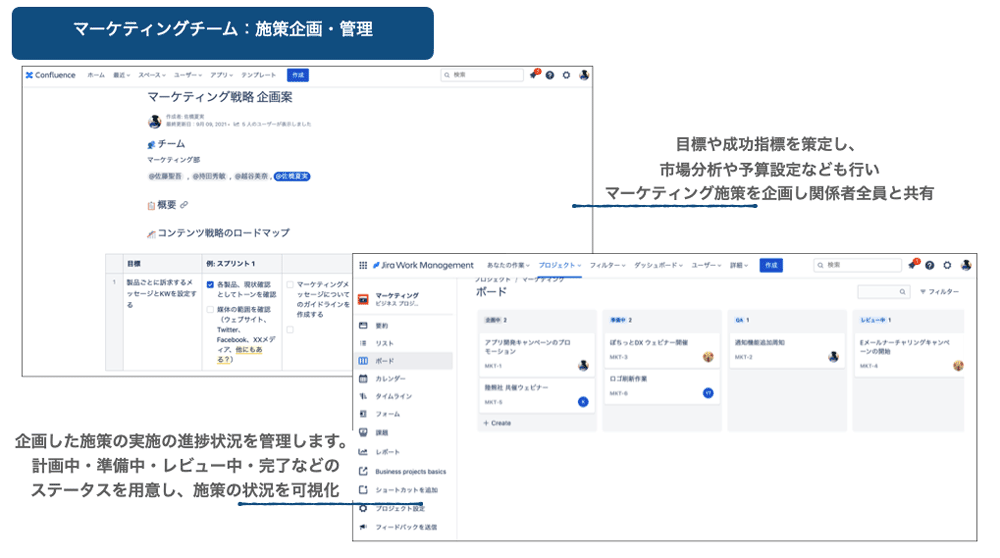
Task: Click the 作成 button in Confluence
Action: [298, 75]
